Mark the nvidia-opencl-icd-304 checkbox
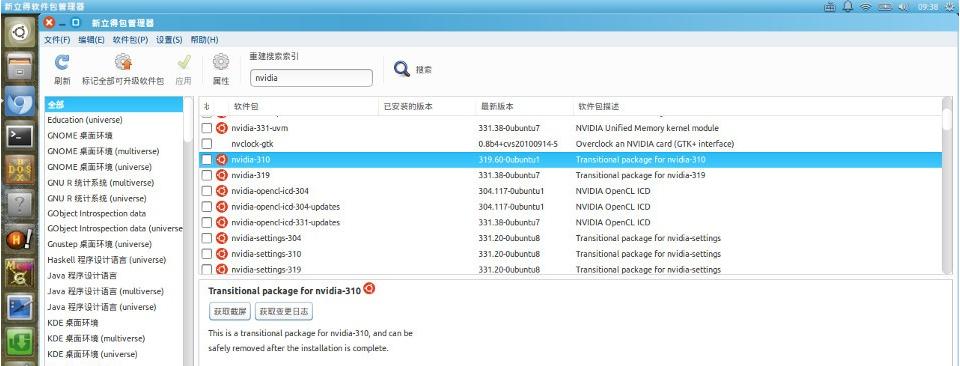 (x=207, y=191)
